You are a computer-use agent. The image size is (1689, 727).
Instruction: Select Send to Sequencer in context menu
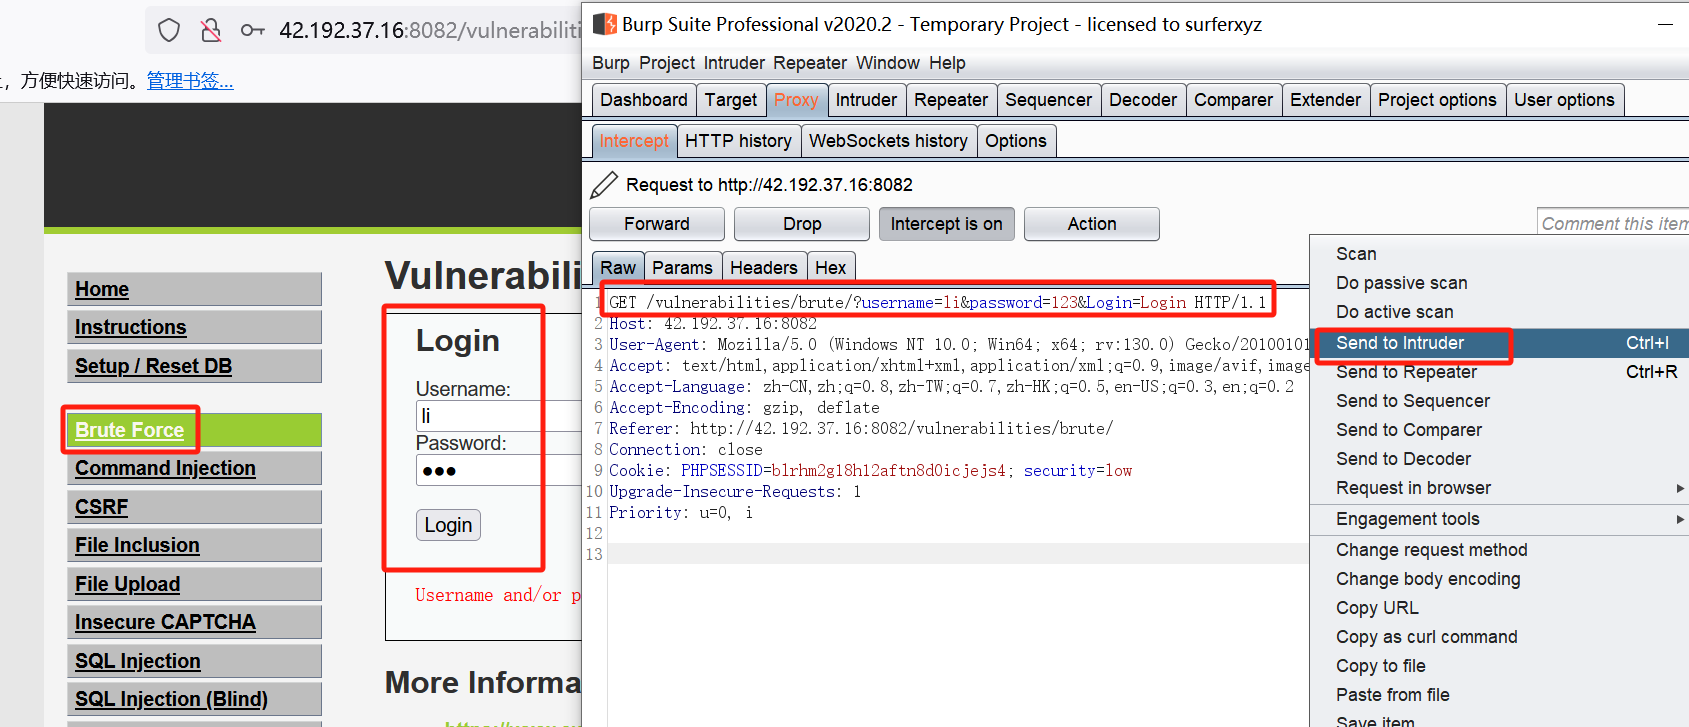(x=1499, y=401)
